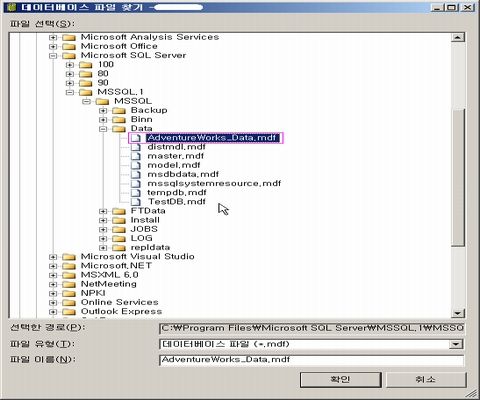
Task: Expand the FTData folder node
Action: [103, 211]
